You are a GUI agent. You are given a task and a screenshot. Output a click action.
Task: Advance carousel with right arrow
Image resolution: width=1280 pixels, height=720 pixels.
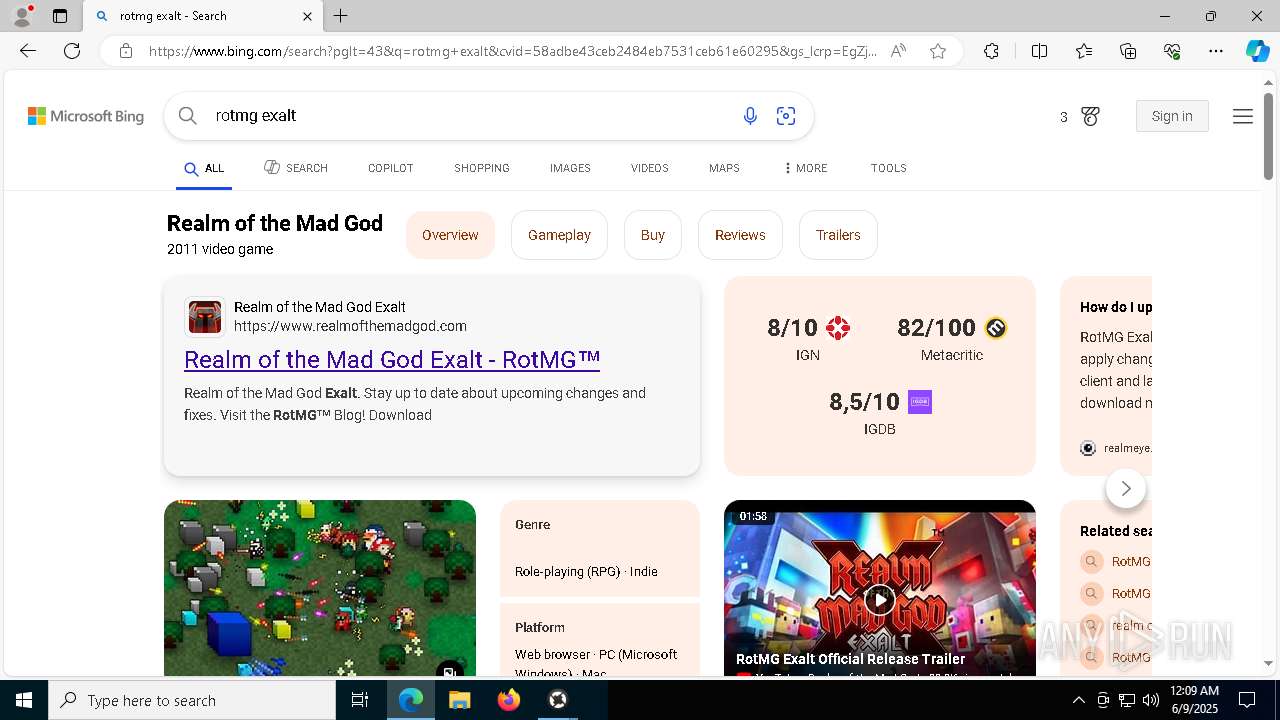[1126, 488]
